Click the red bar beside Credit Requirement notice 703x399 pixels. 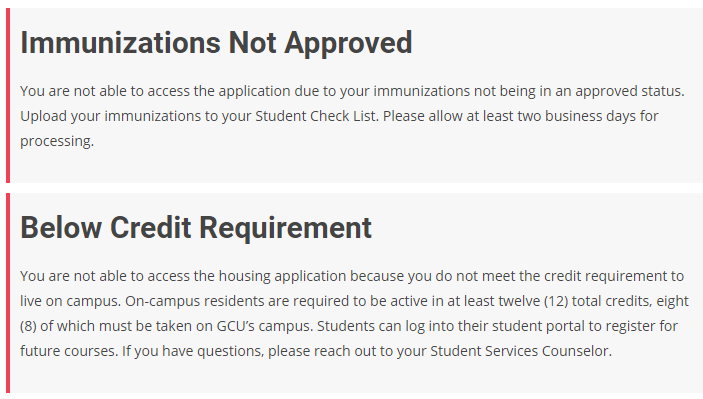click(8, 294)
